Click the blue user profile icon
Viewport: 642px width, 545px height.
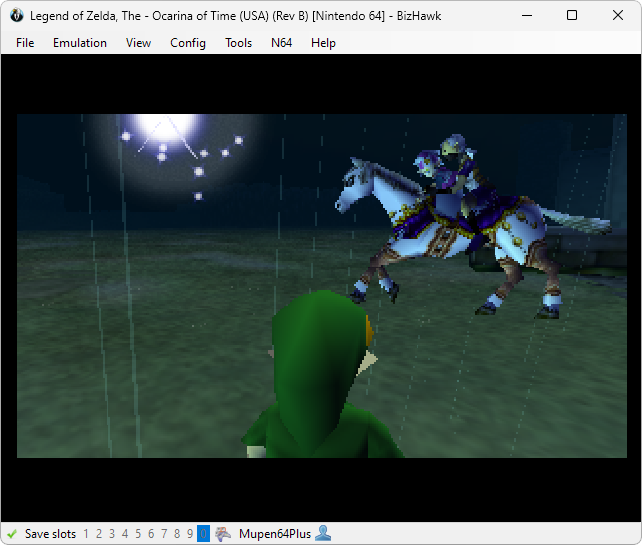(x=323, y=534)
